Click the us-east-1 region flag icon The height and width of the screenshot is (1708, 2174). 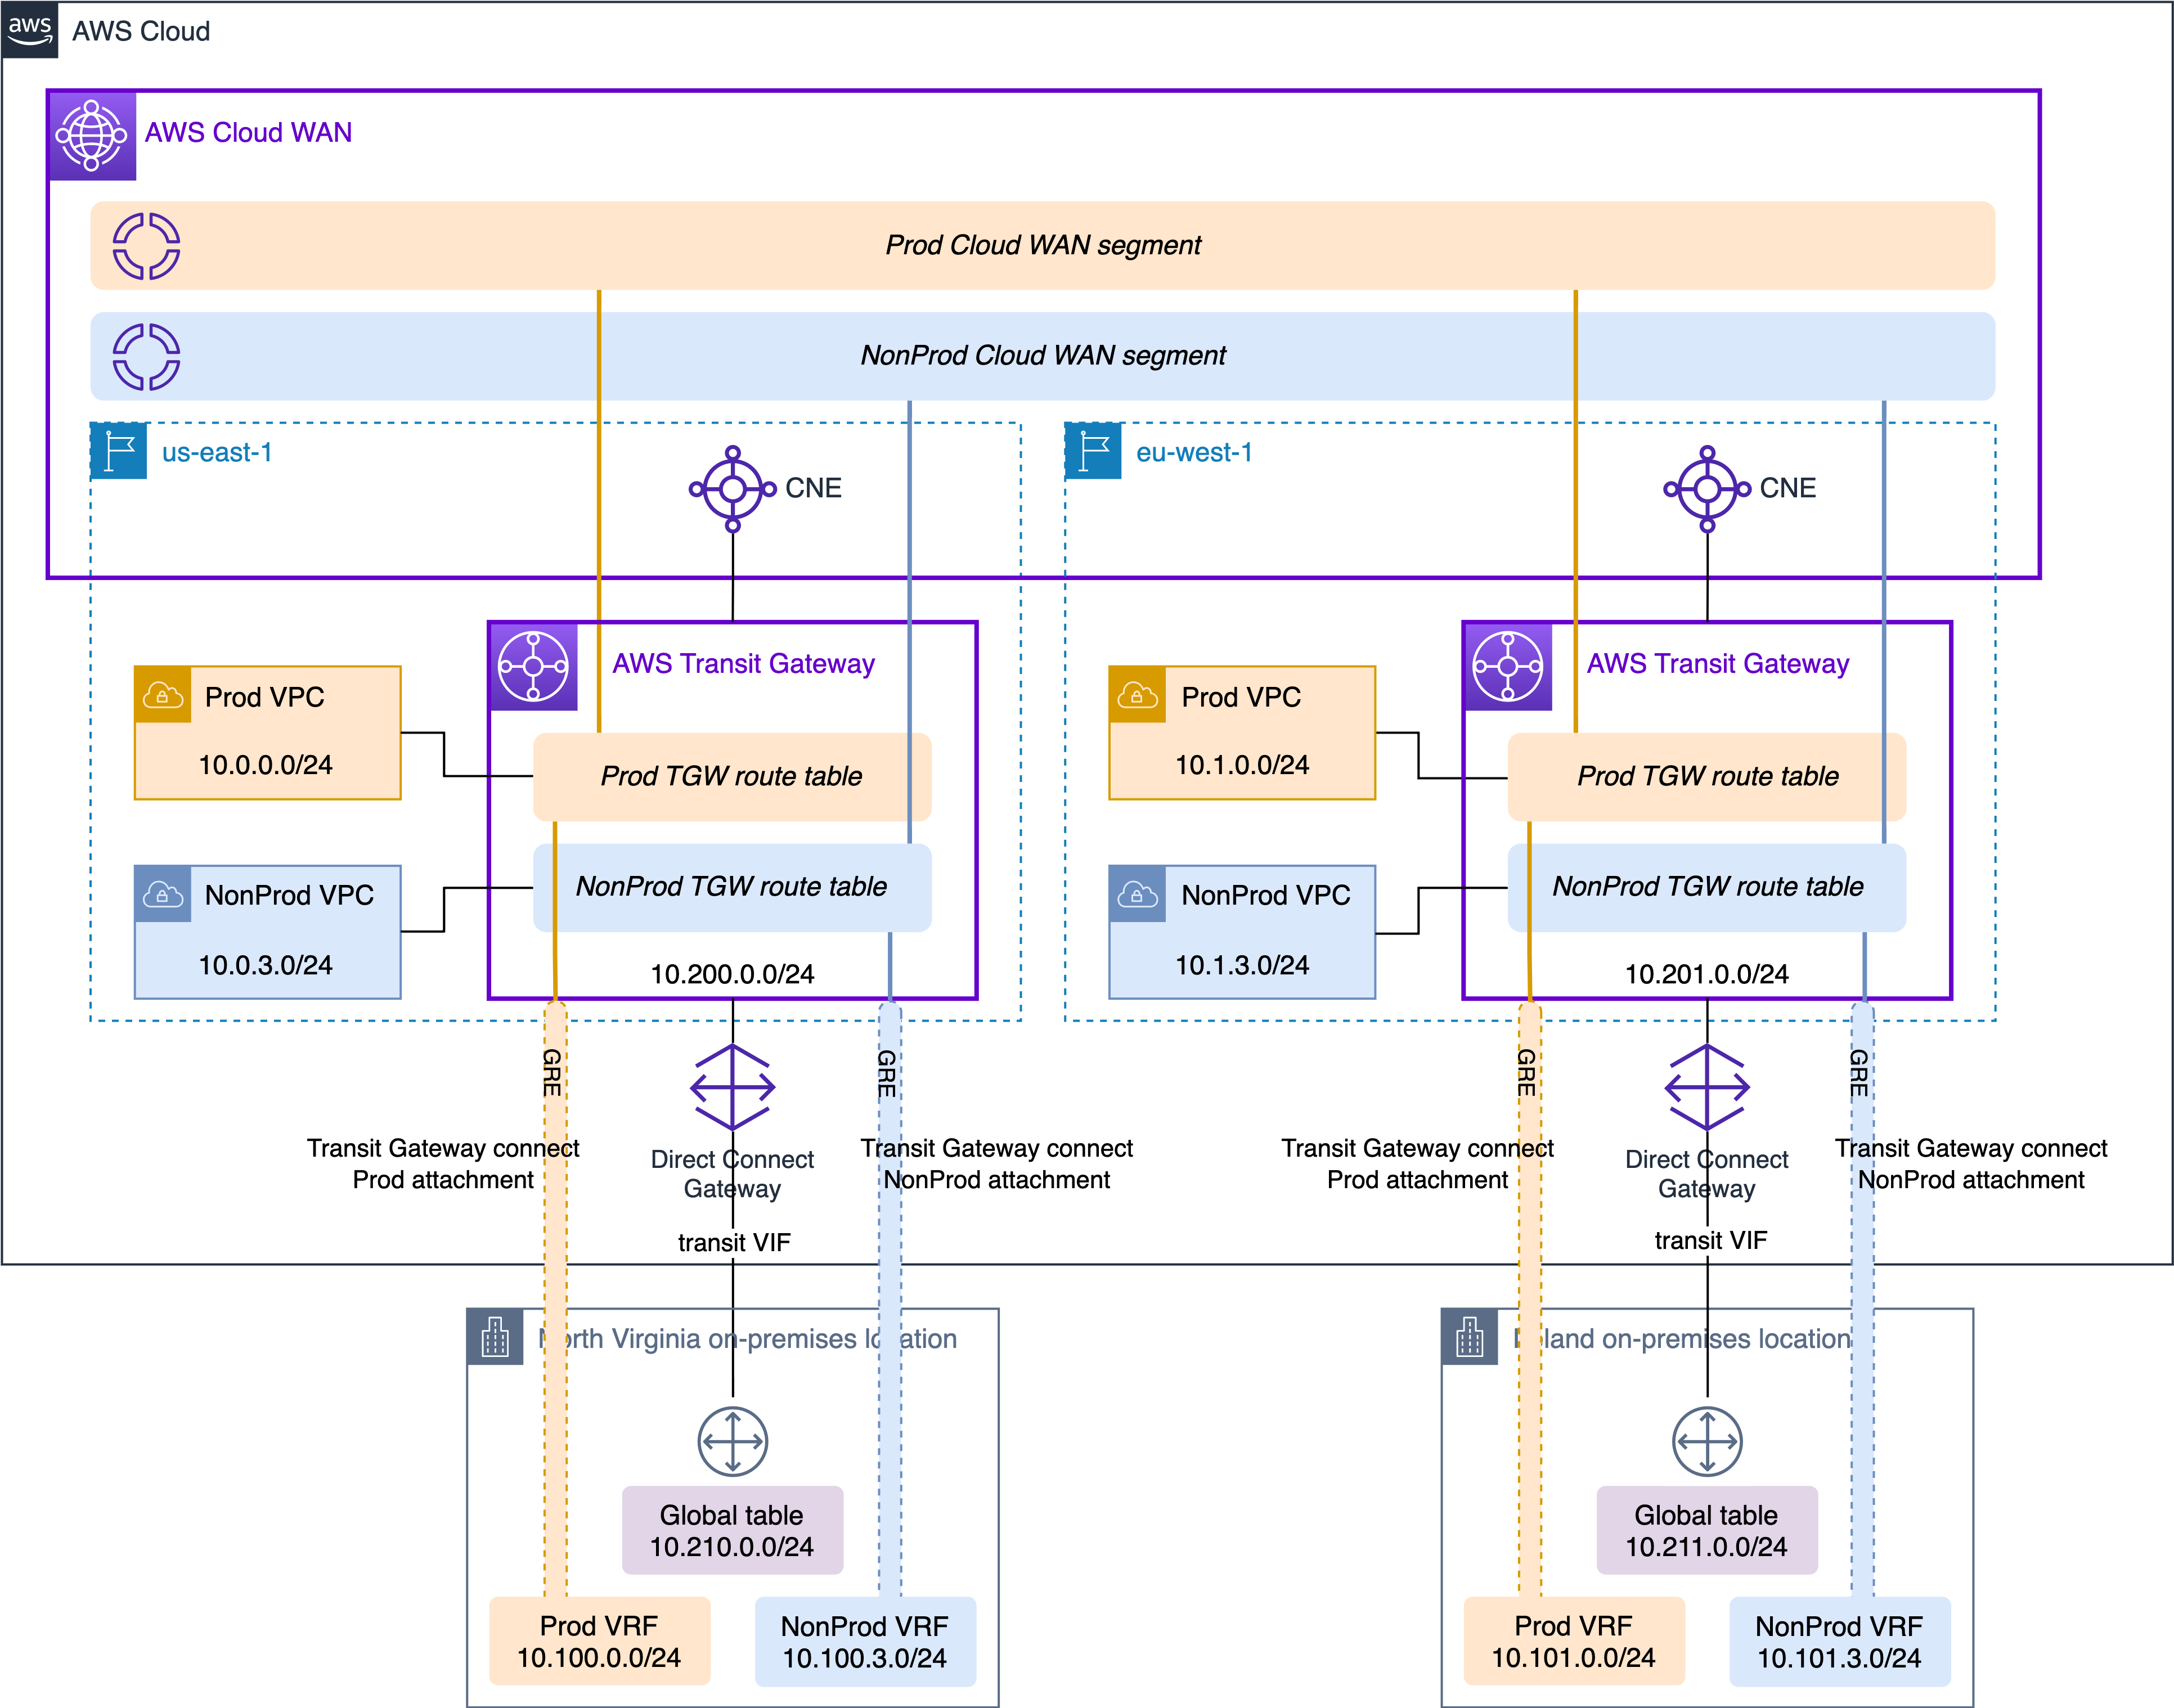[x=119, y=451]
